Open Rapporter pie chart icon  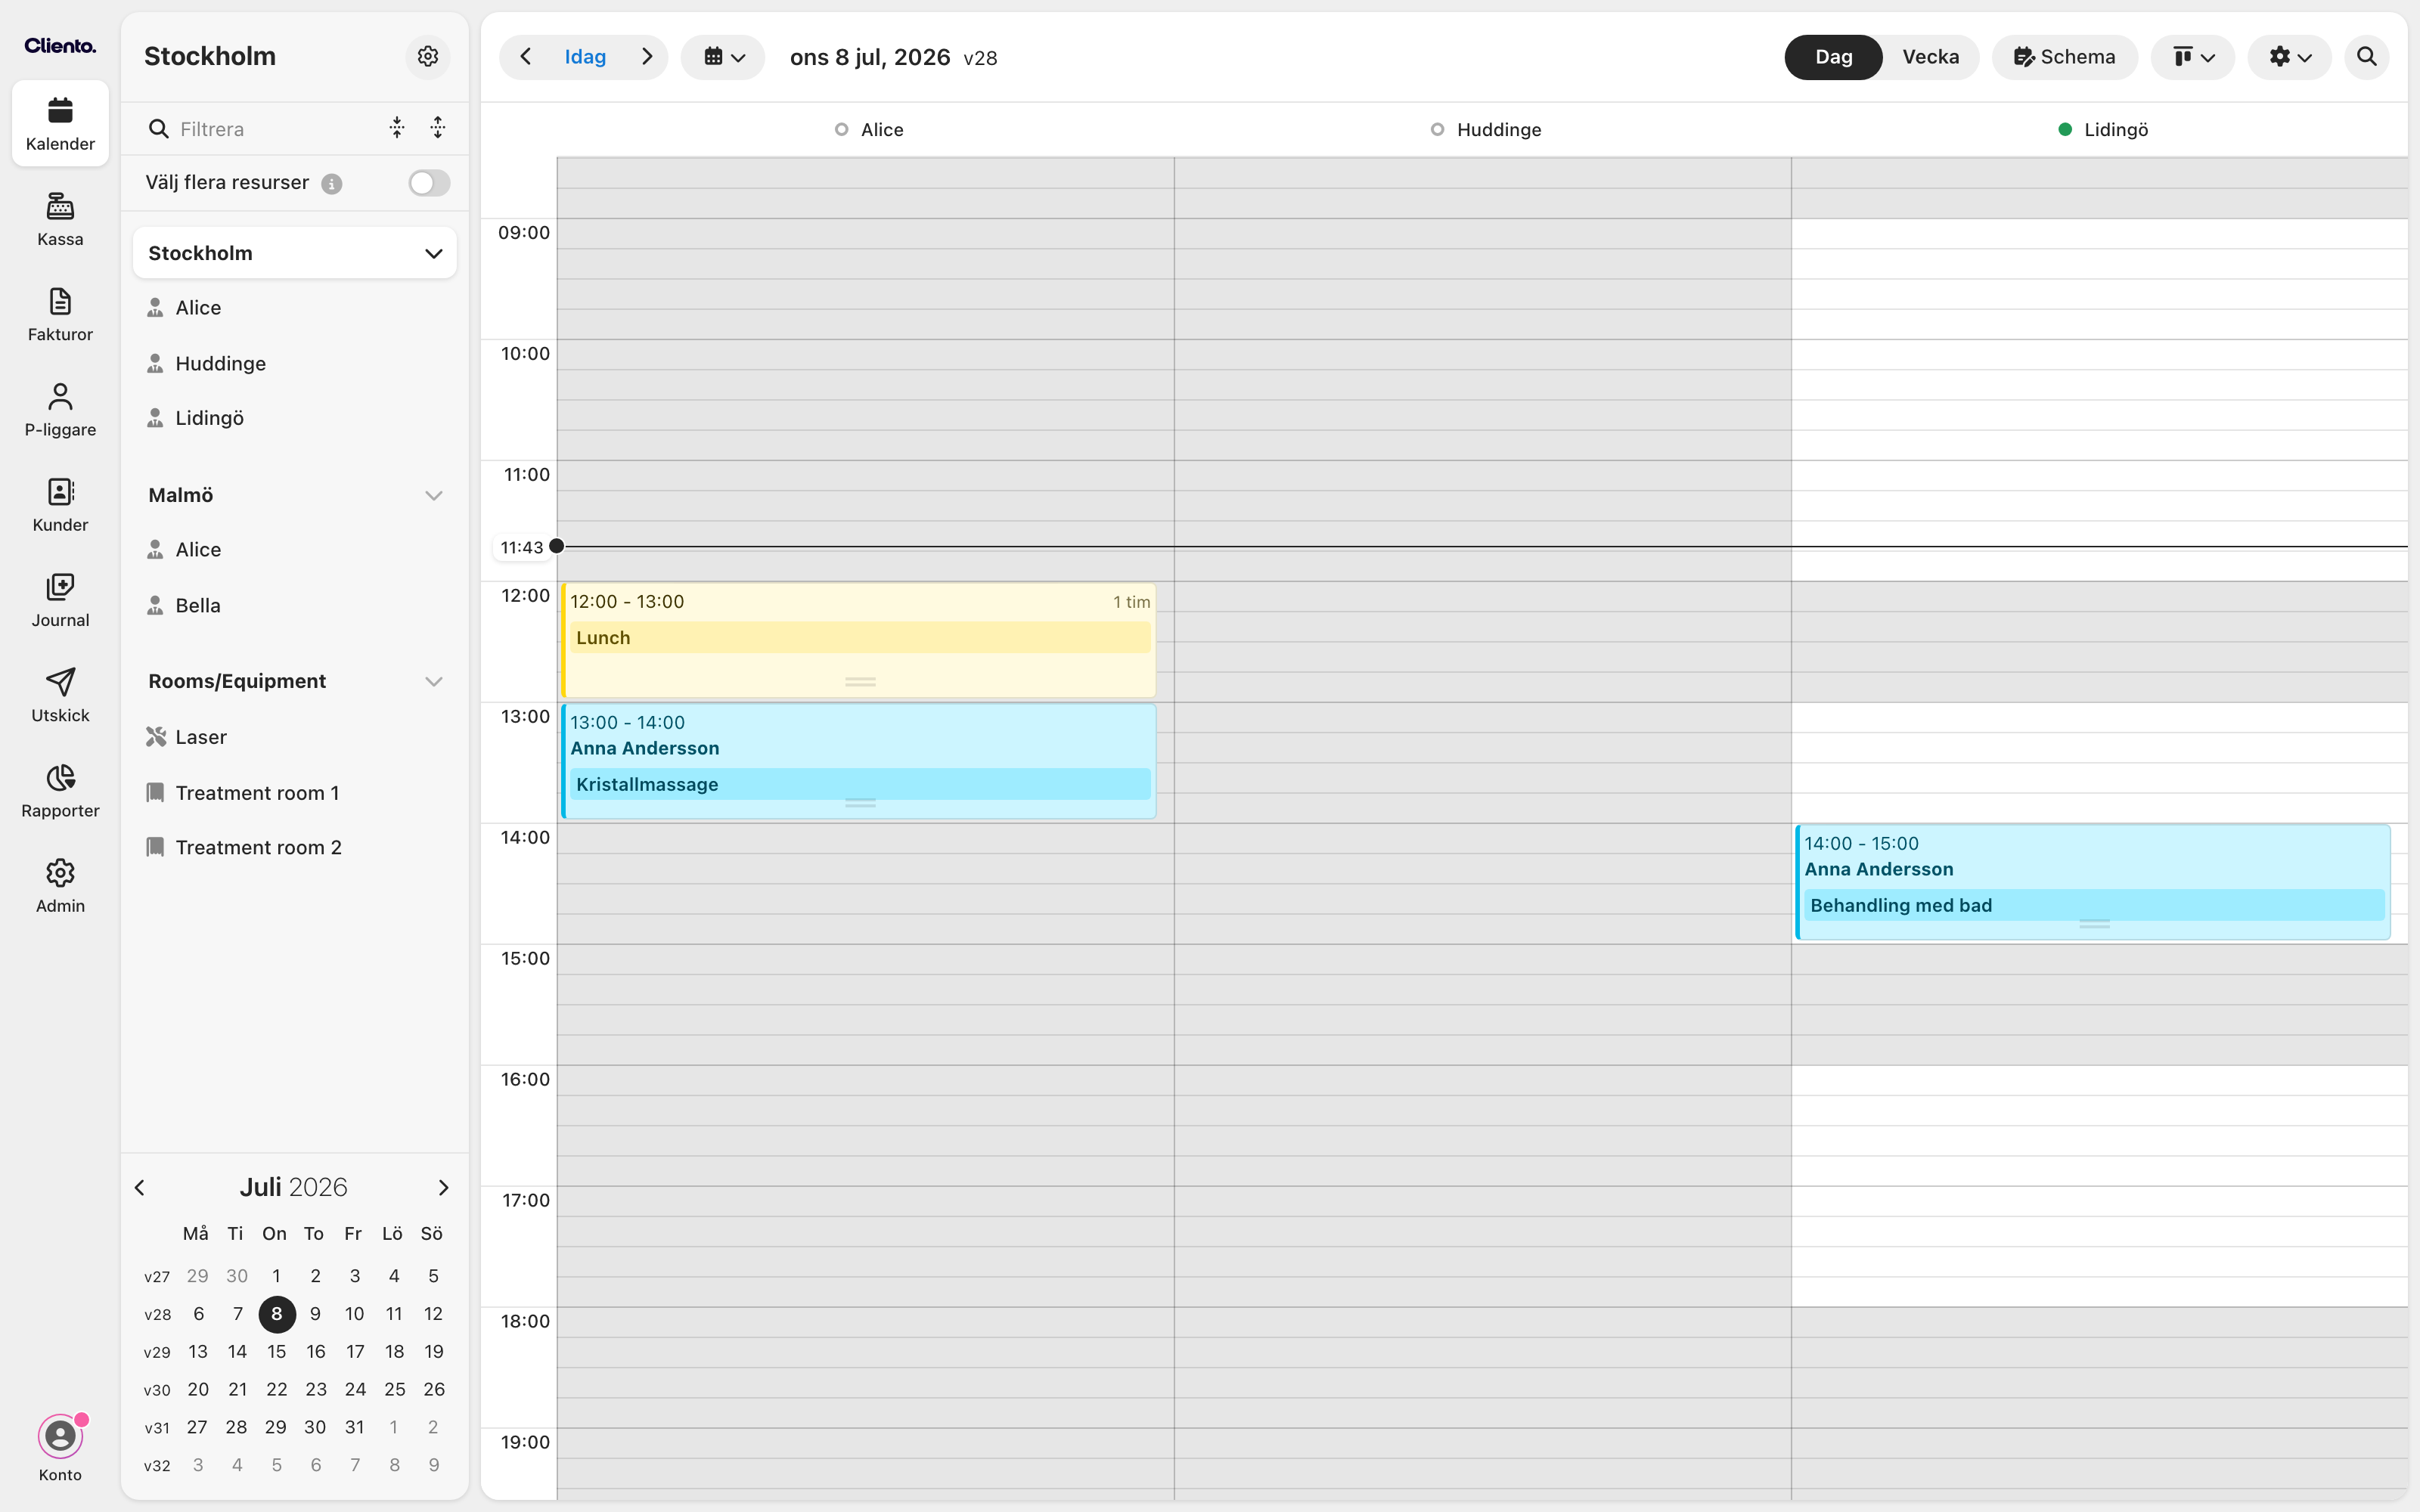[x=60, y=778]
